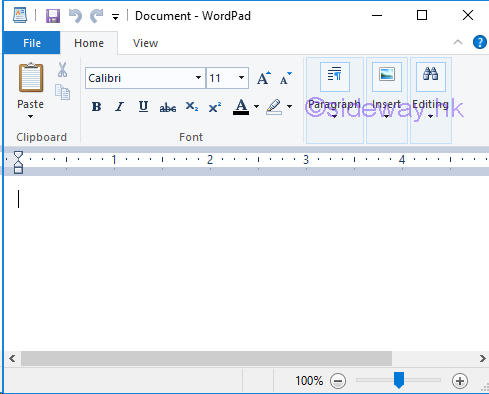Viewport: 489px width, 394px height.
Task: Apply the text highlight color
Action: pos(274,107)
